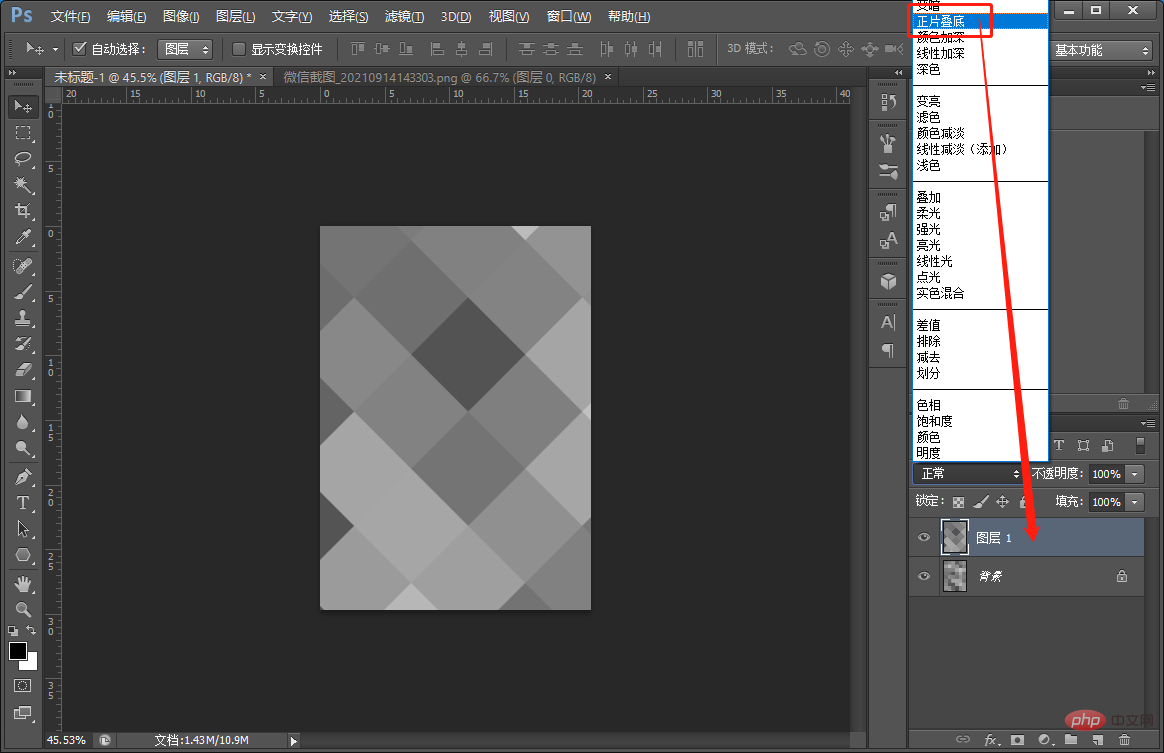Select the Eyedropper tool
This screenshot has width=1164, height=753.
22,237
